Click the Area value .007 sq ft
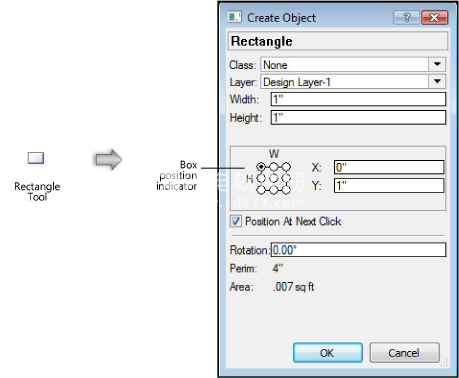The height and width of the screenshot is (378, 459). [x=293, y=287]
